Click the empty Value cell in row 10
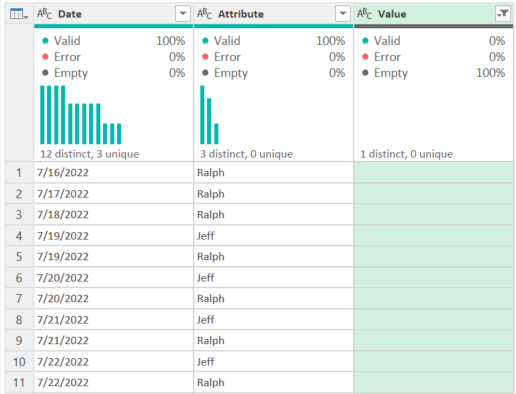Viewport: 516px width, 394px height. (x=433, y=362)
